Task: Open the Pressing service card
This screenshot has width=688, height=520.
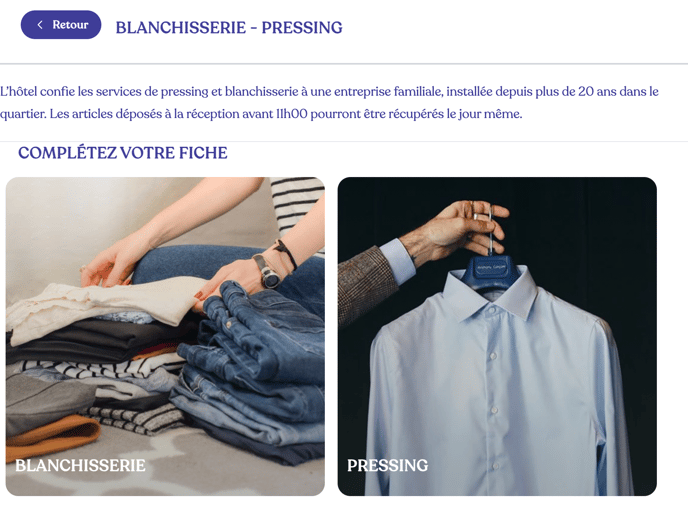Action: tap(497, 336)
